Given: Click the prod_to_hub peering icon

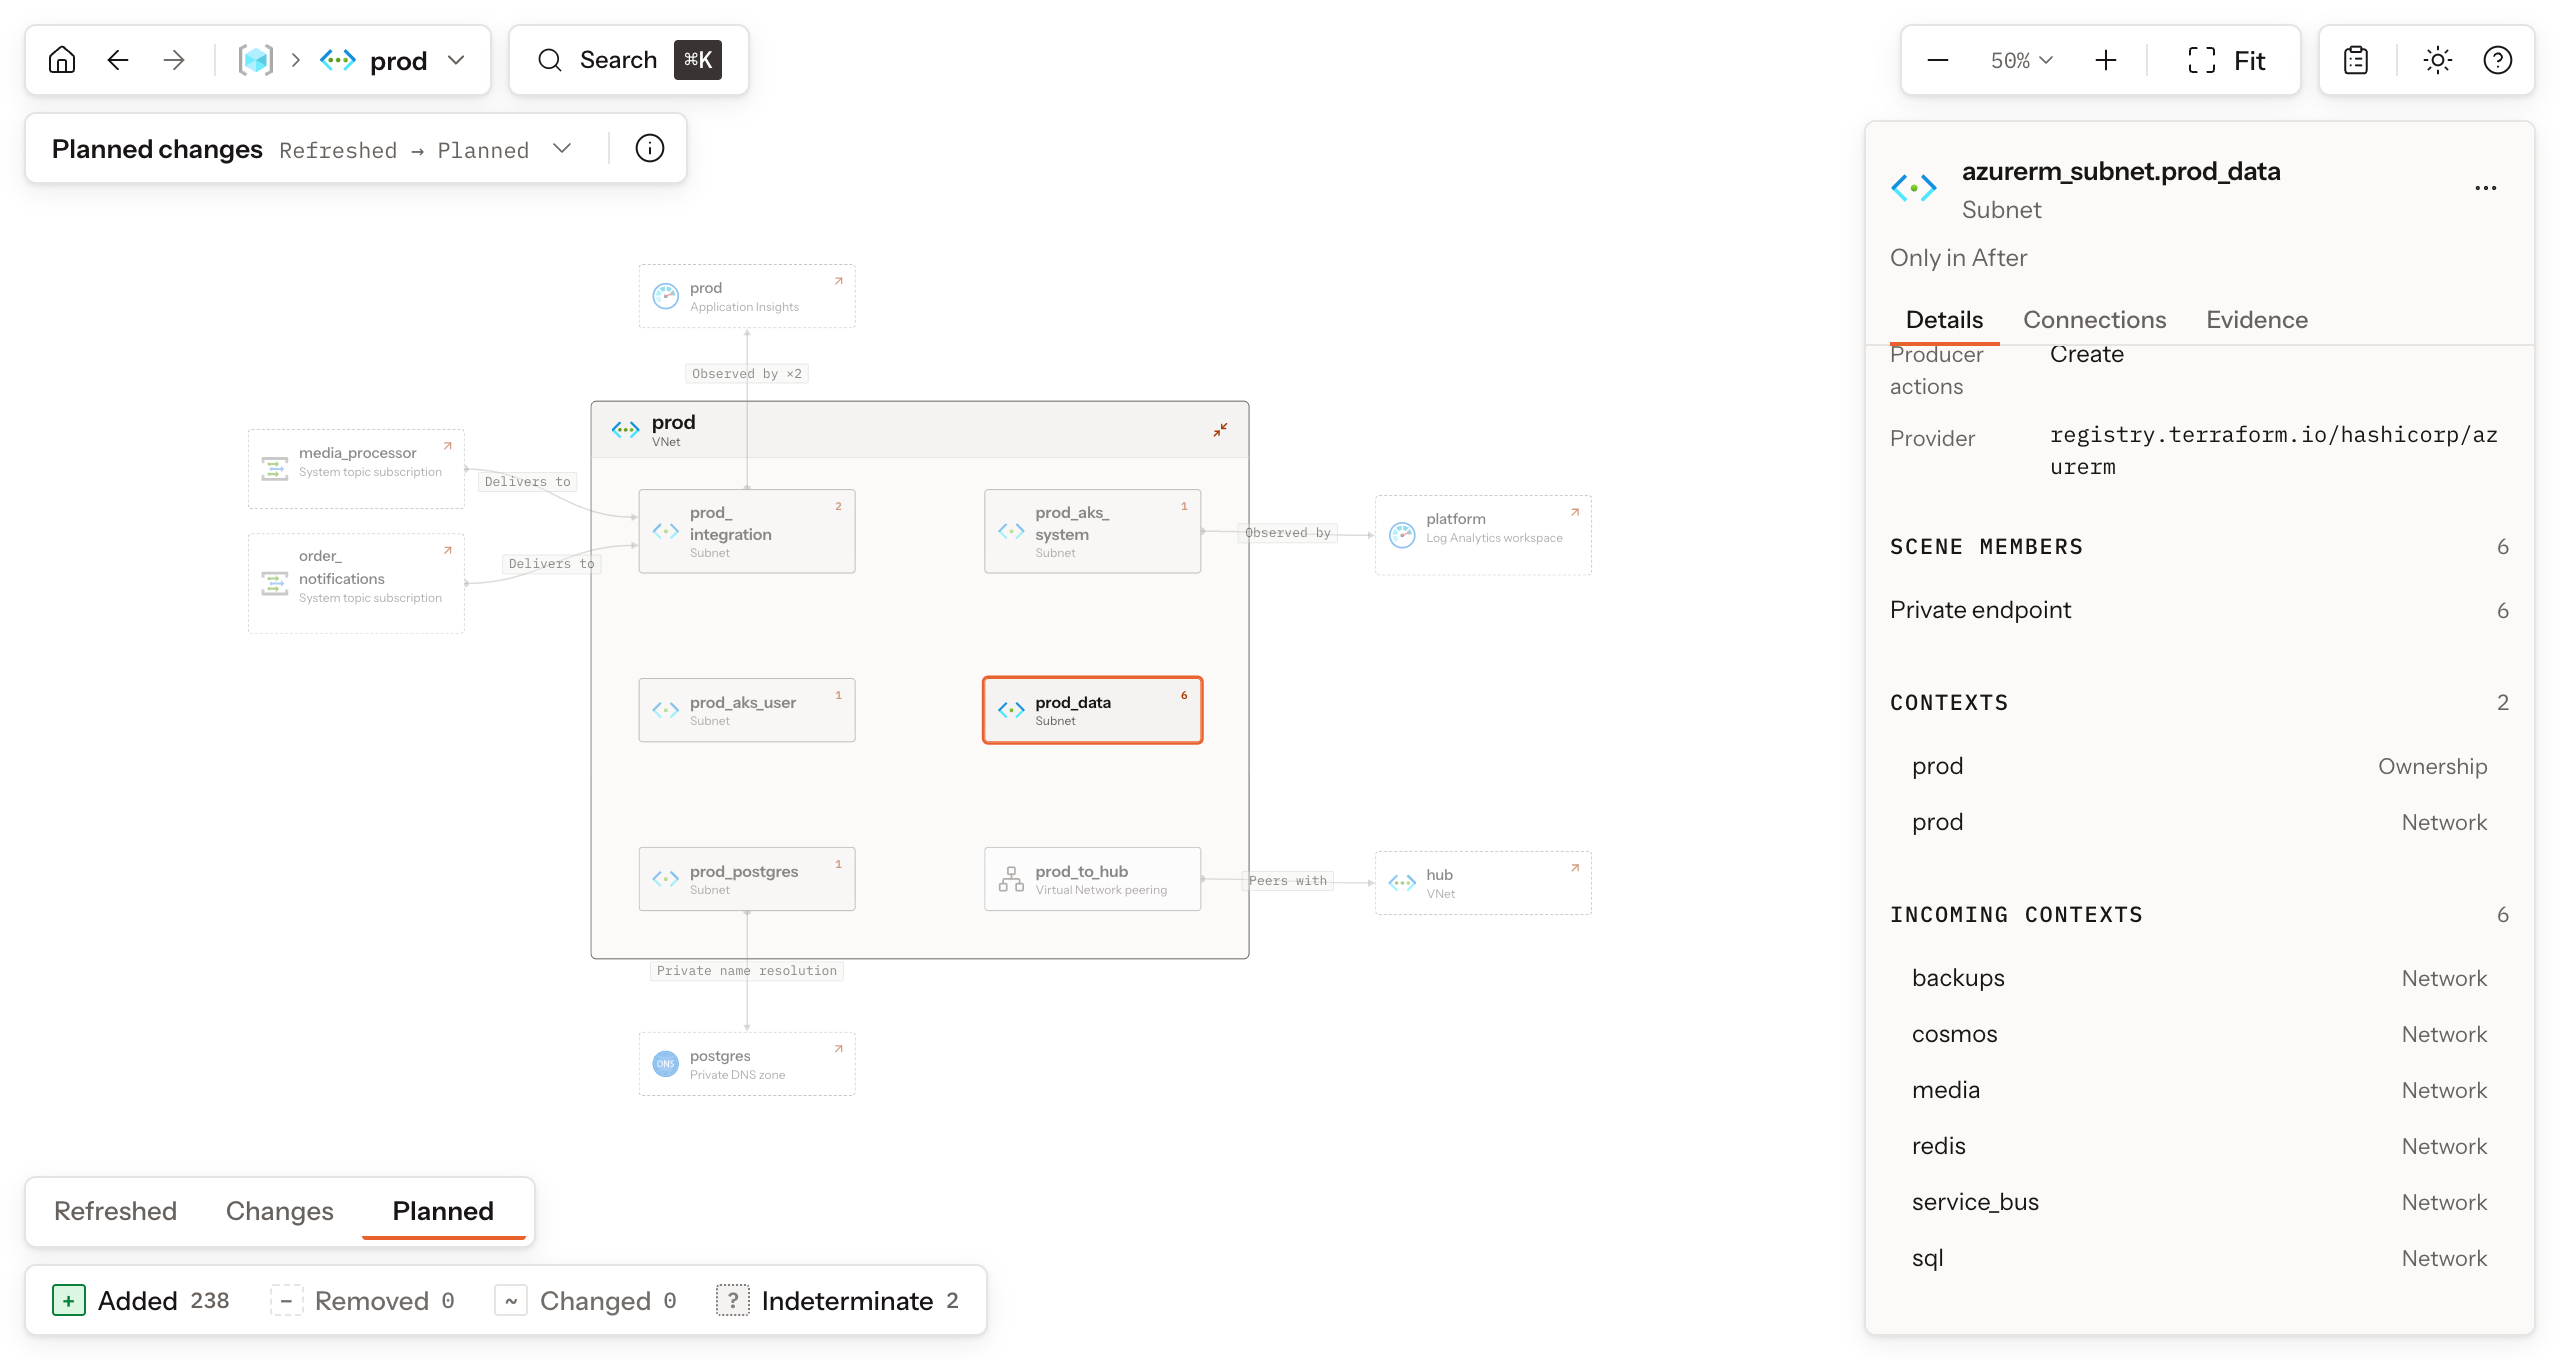Looking at the screenshot, I should pyautogui.click(x=1011, y=879).
